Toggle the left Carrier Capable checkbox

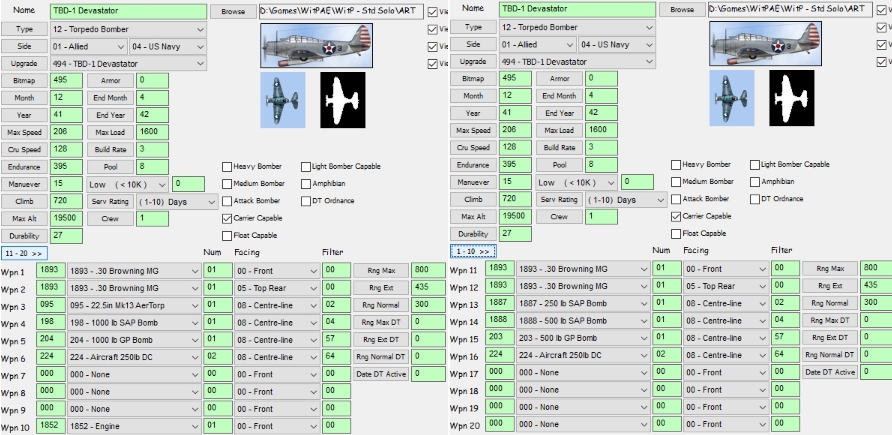point(227,218)
